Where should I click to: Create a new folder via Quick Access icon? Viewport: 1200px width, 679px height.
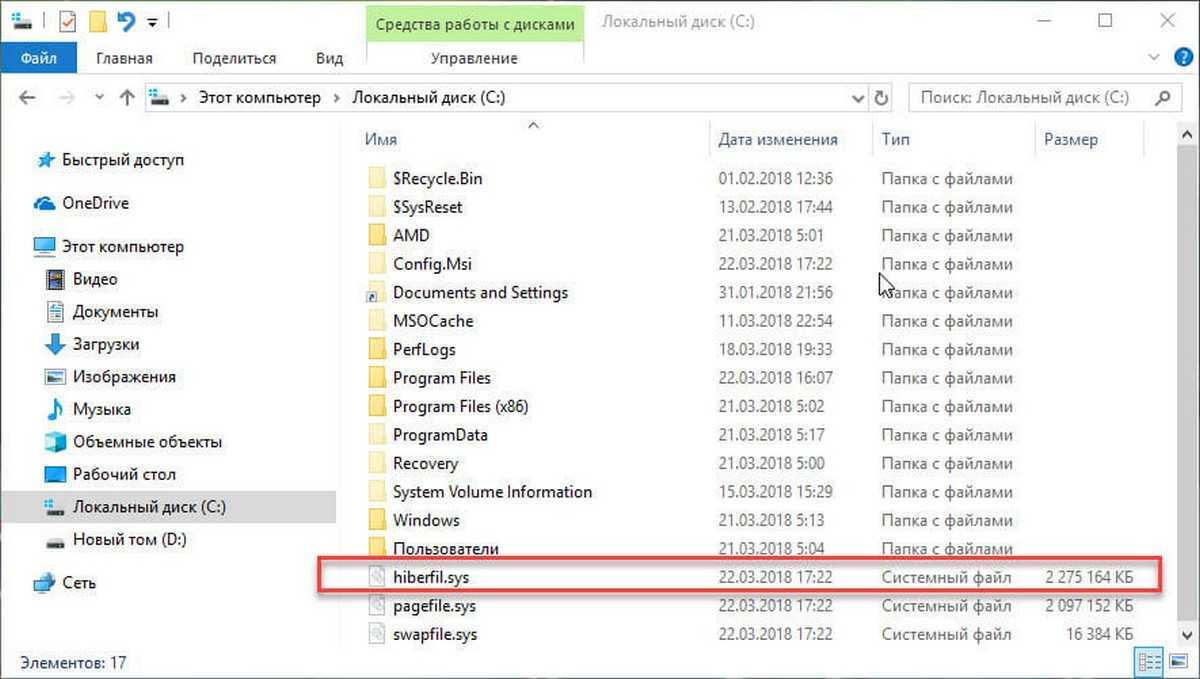[97, 20]
